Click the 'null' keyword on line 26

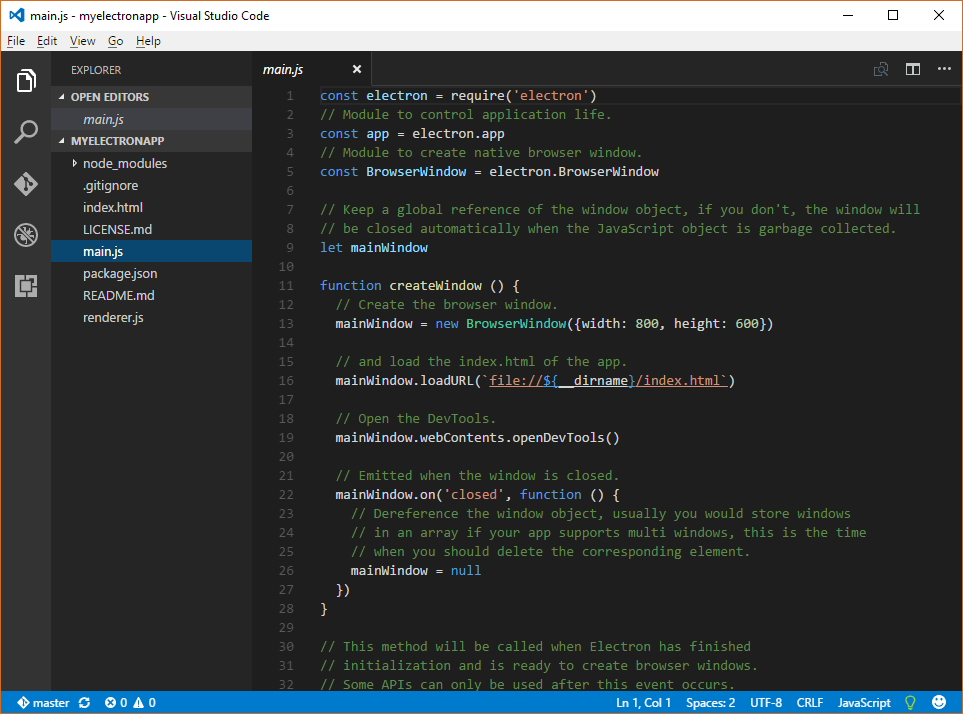(x=466, y=571)
